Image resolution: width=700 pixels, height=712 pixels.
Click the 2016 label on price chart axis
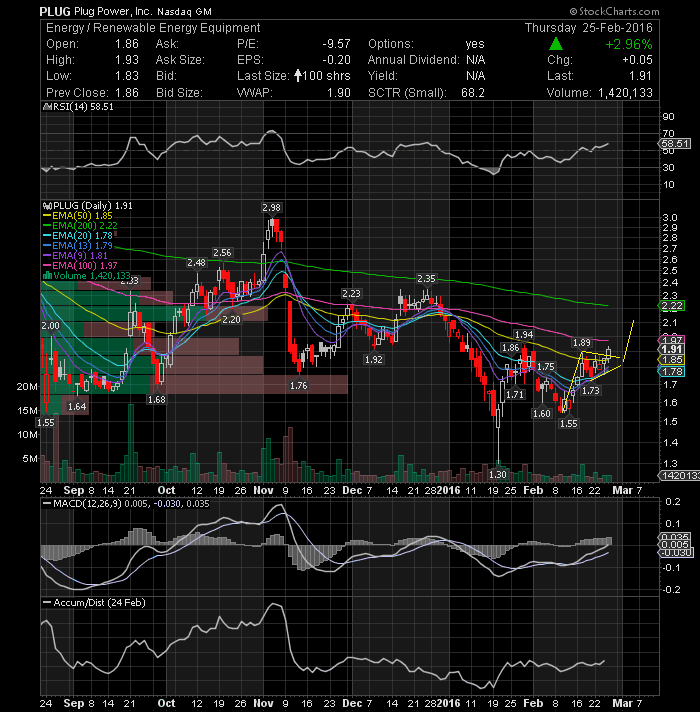pyautogui.click(x=449, y=490)
